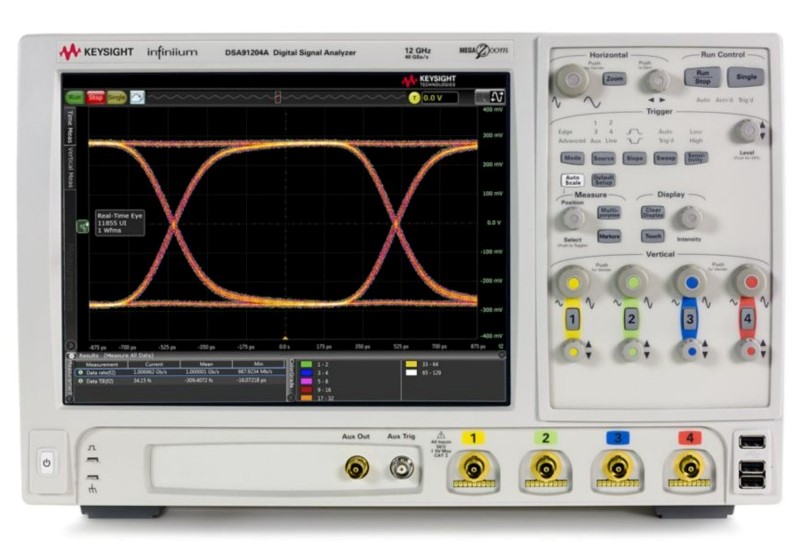Toggle channel 1 yellow button

point(572,319)
